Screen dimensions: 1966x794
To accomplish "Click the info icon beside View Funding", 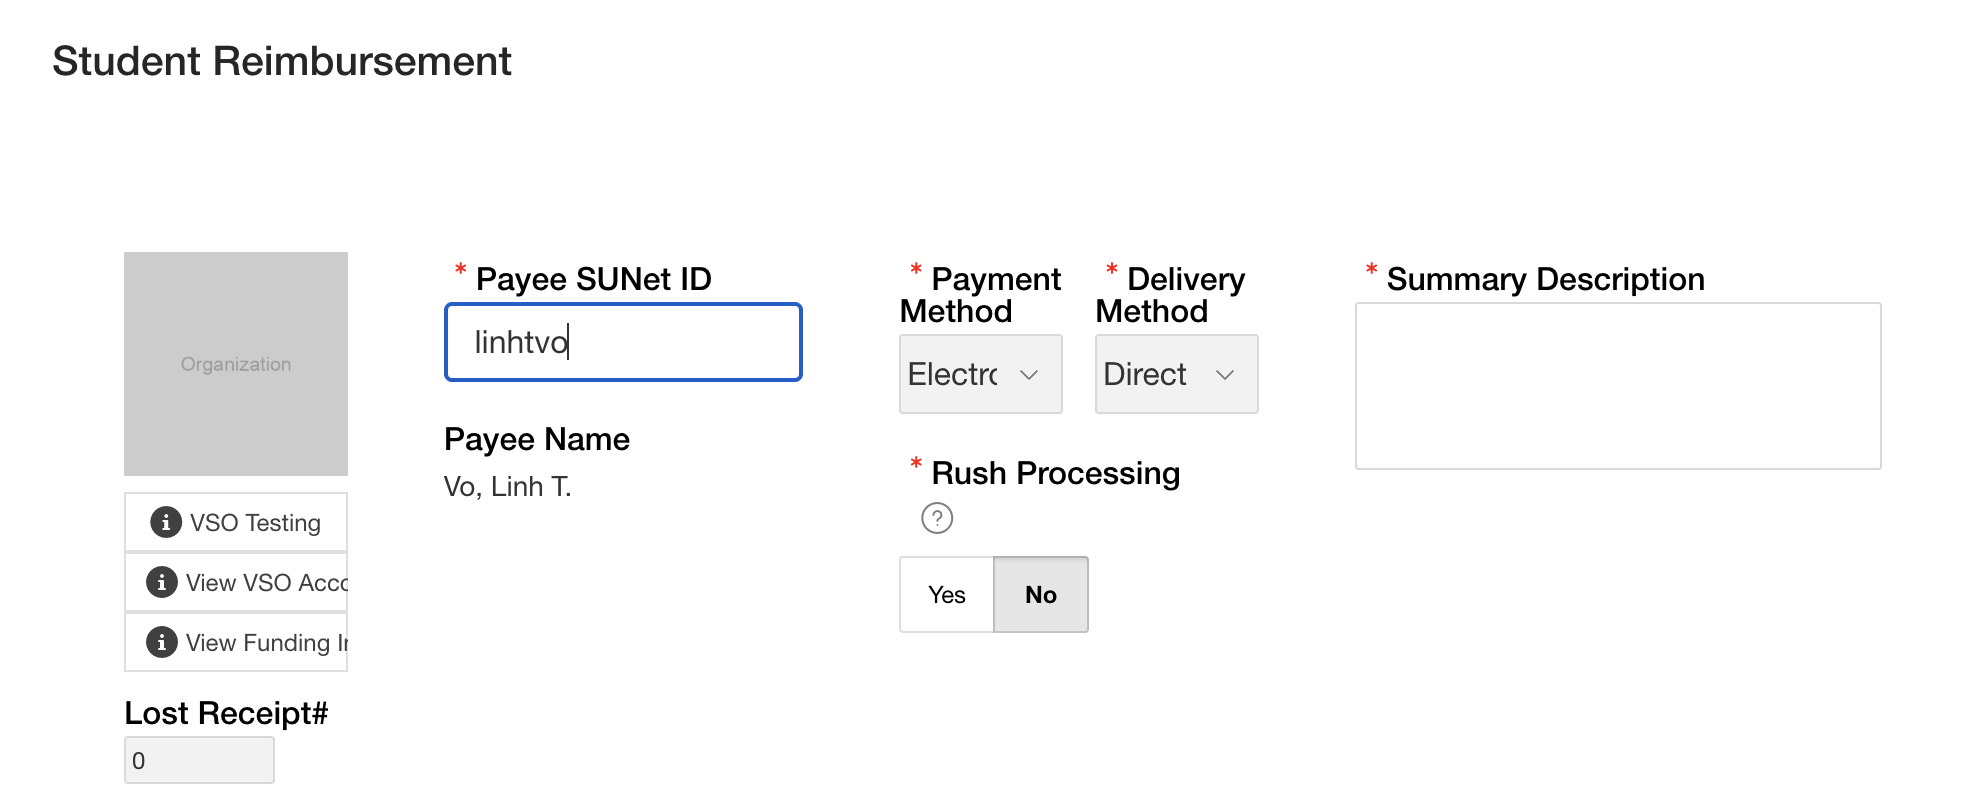I will click(x=161, y=642).
